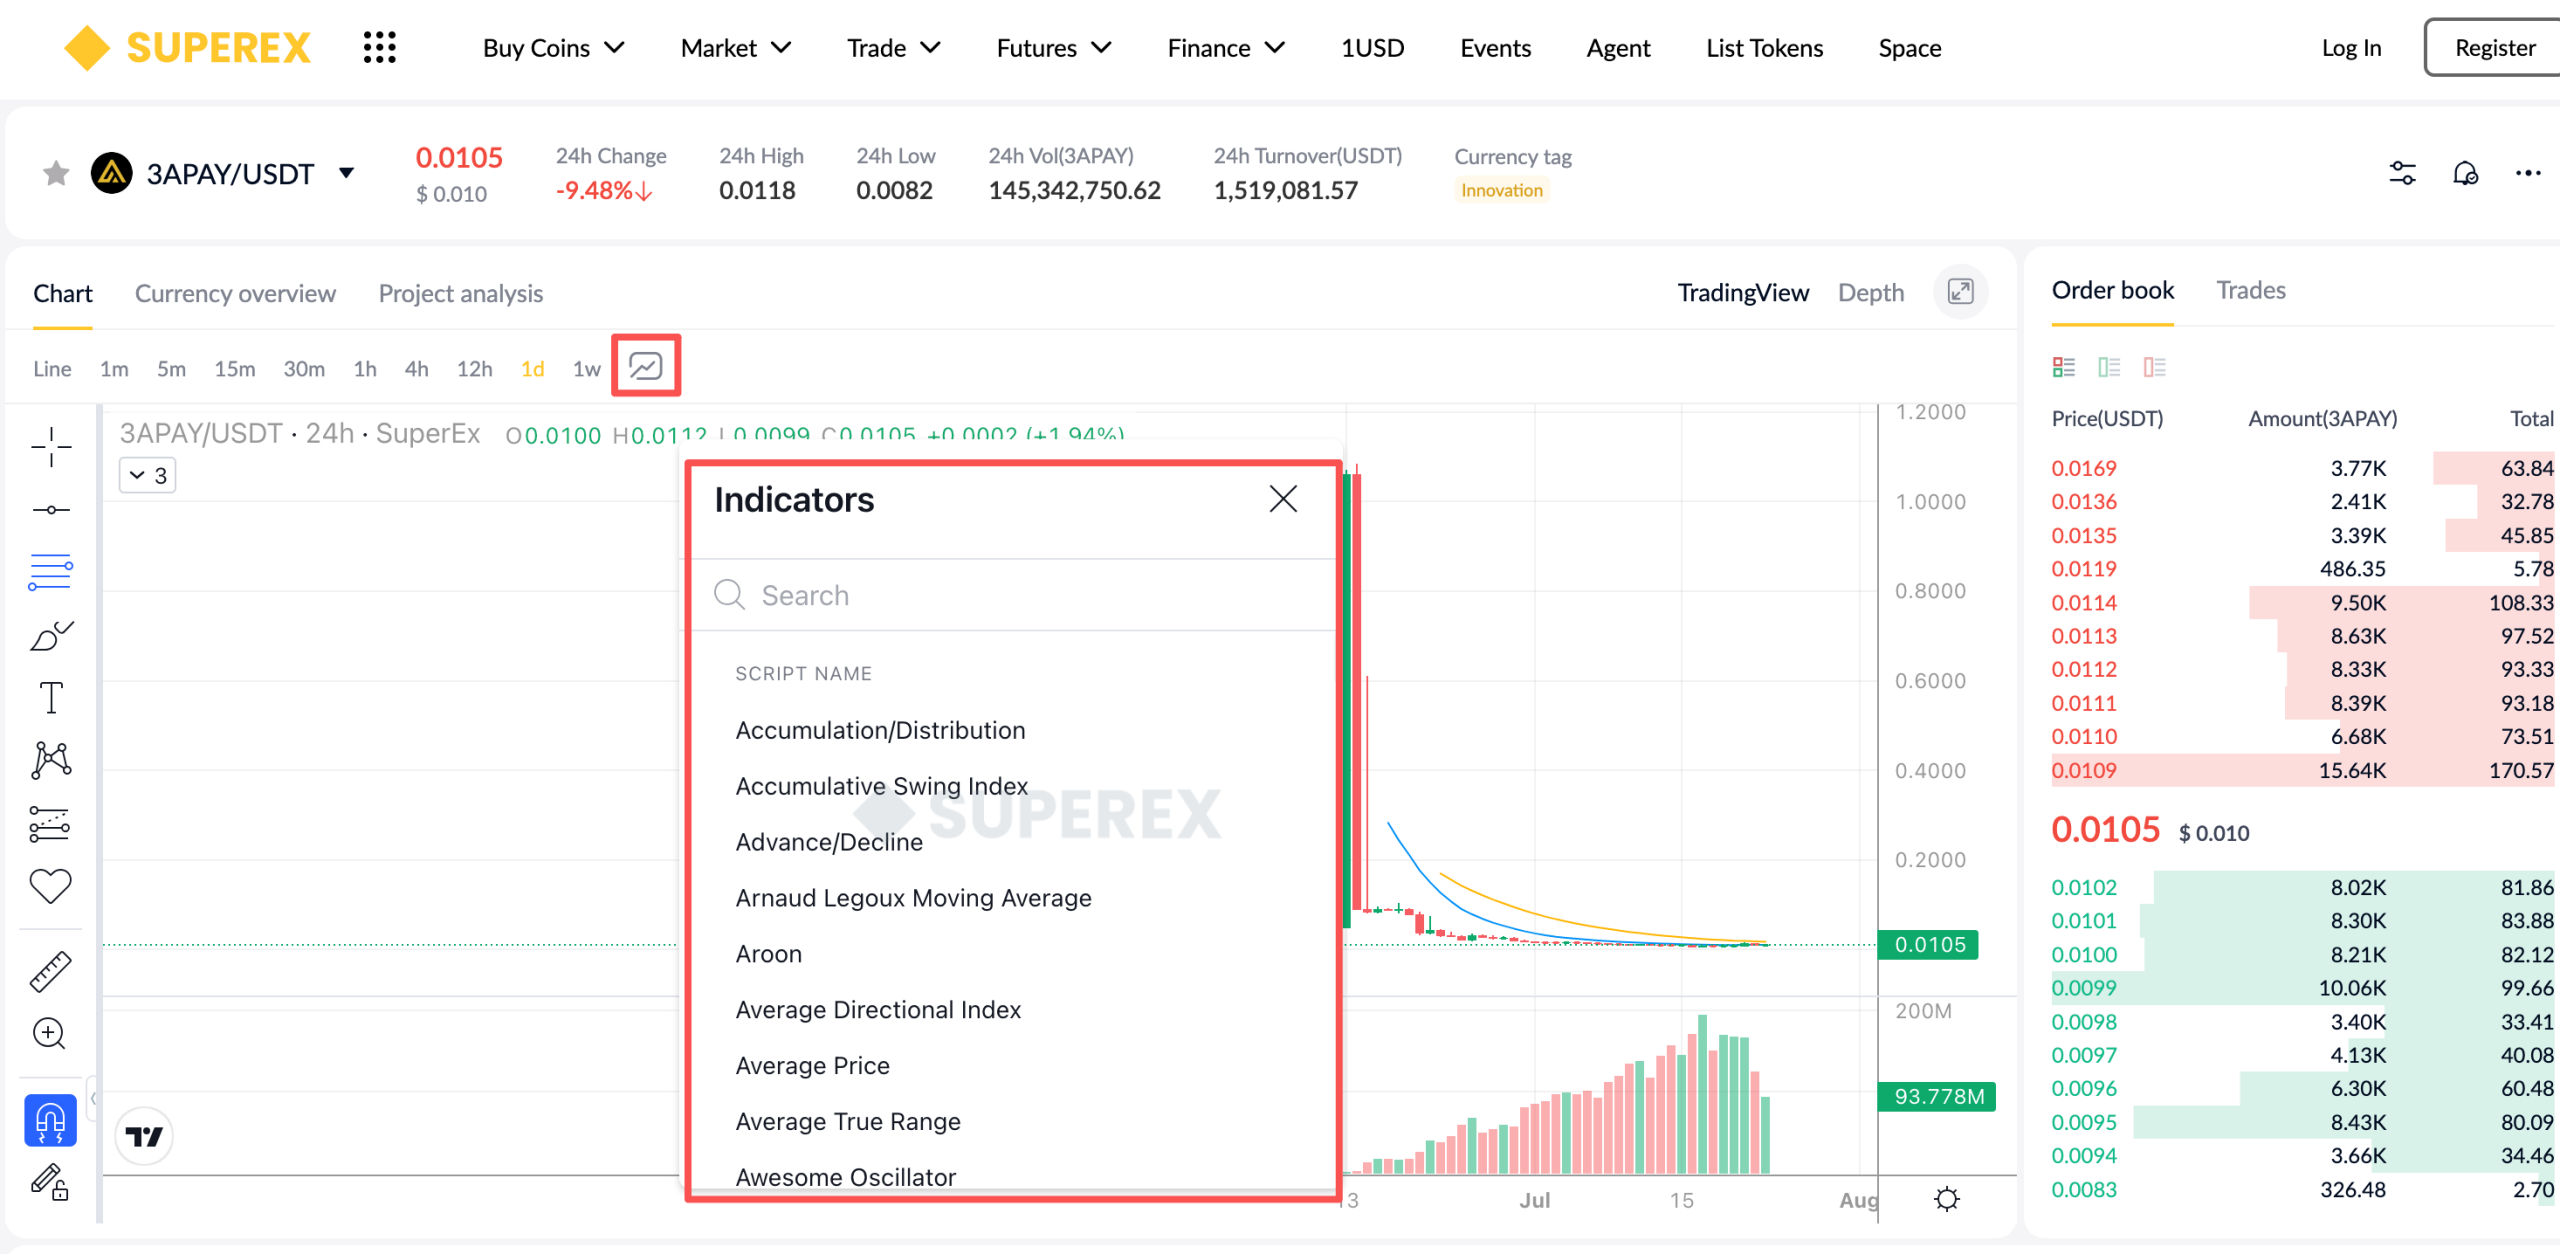2560x1254 pixels.
Task: Collapse the indicator legend showing 3
Action: click(x=148, y=475)
